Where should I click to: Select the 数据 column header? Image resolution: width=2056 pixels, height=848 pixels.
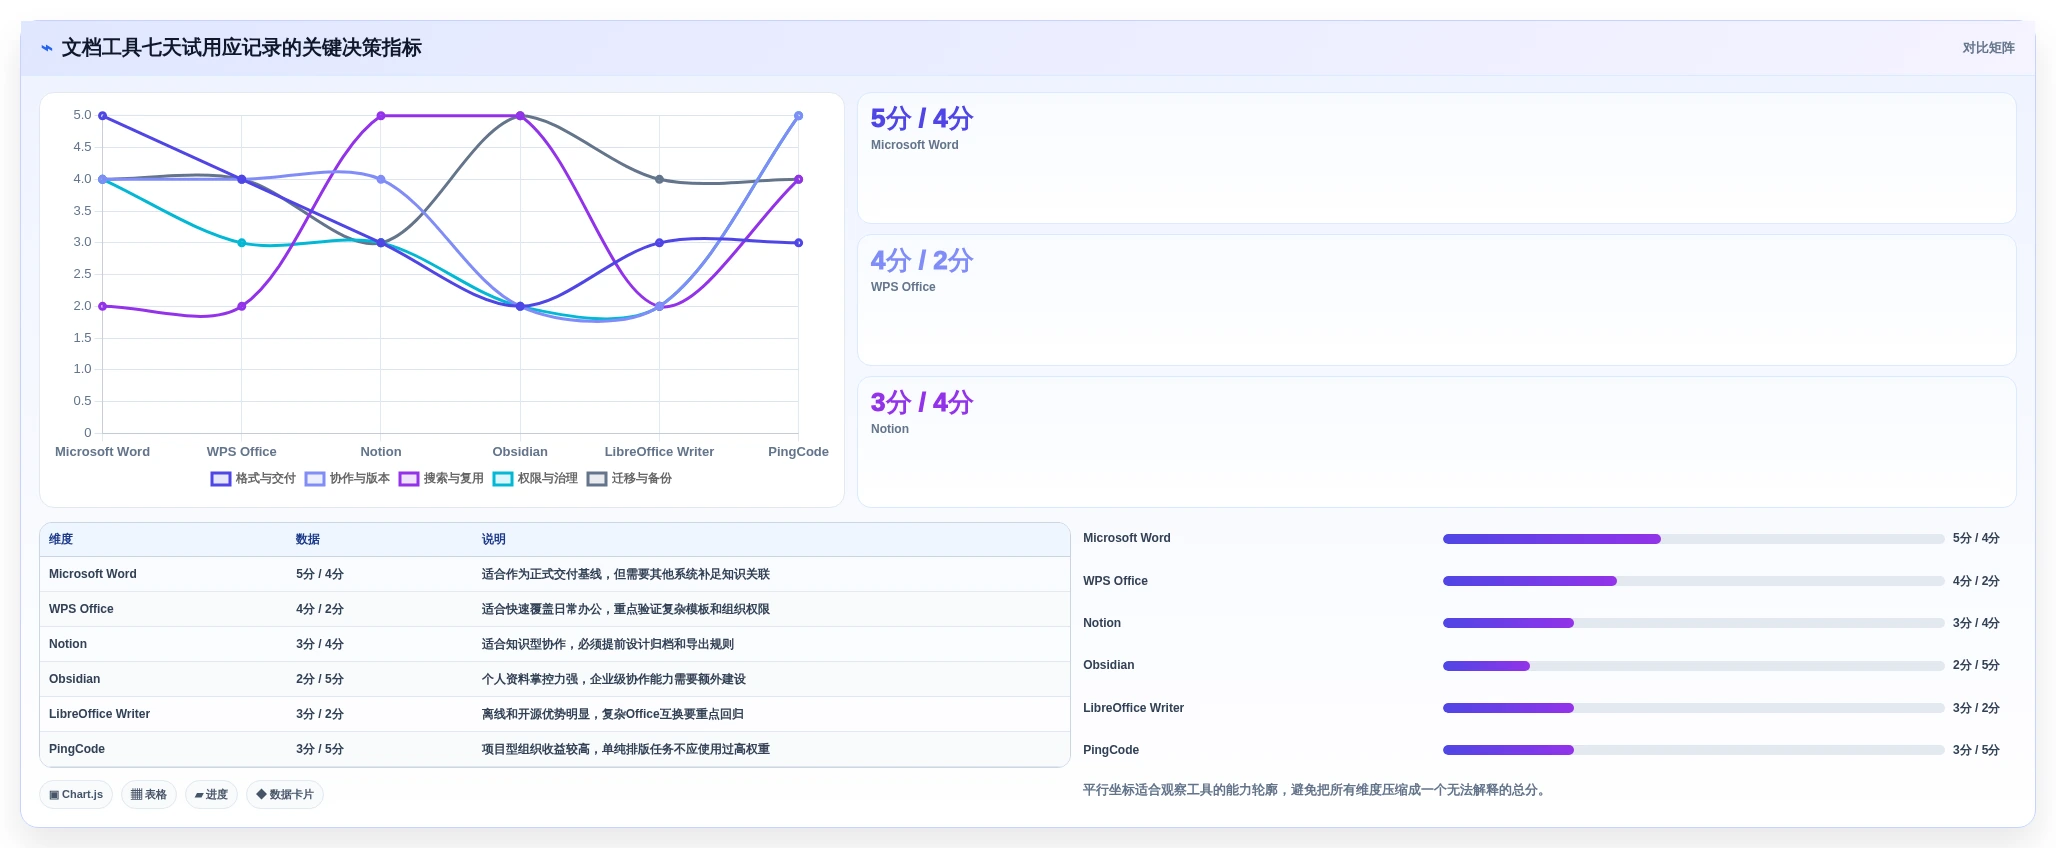click(308, 539)
